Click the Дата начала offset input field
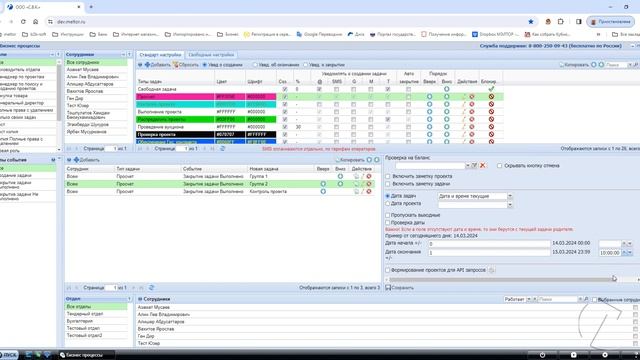Image resolution: width=640 pixels, height=360 pixels. tap(489, 244)
